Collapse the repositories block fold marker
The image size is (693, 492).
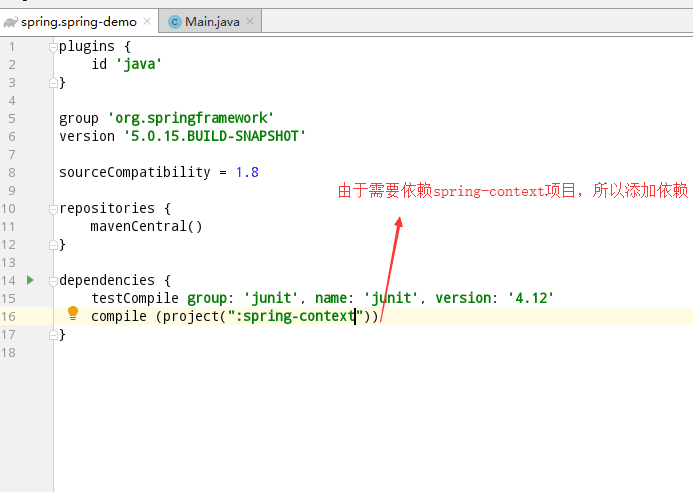pyautogui.click(x=53, y=209)
